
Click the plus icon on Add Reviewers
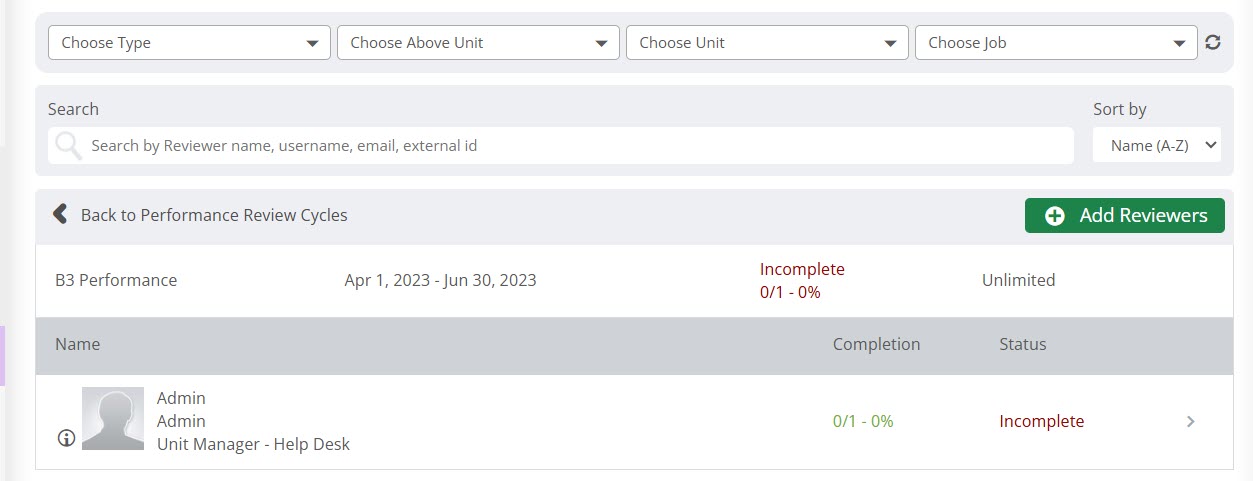click(x=1054, y=216)
